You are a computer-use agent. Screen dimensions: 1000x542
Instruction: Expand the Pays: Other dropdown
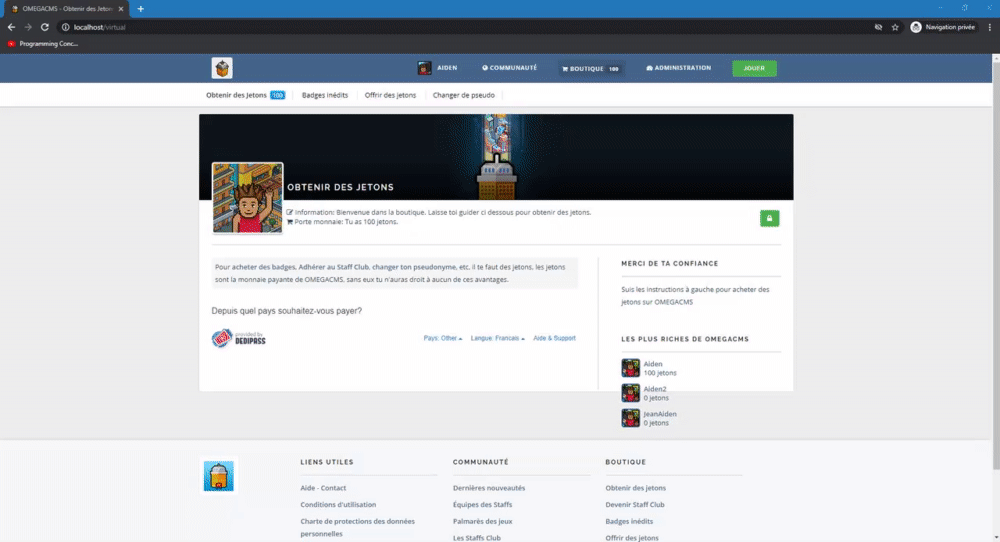point(443,338)
